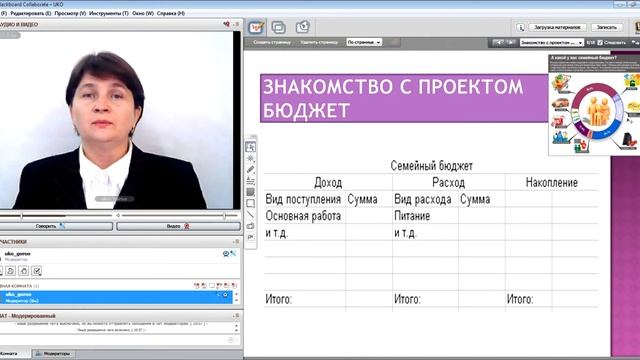640x360 pixels.
Task: Click the Семейный бюджет table title
Action: tap(431, 166)
